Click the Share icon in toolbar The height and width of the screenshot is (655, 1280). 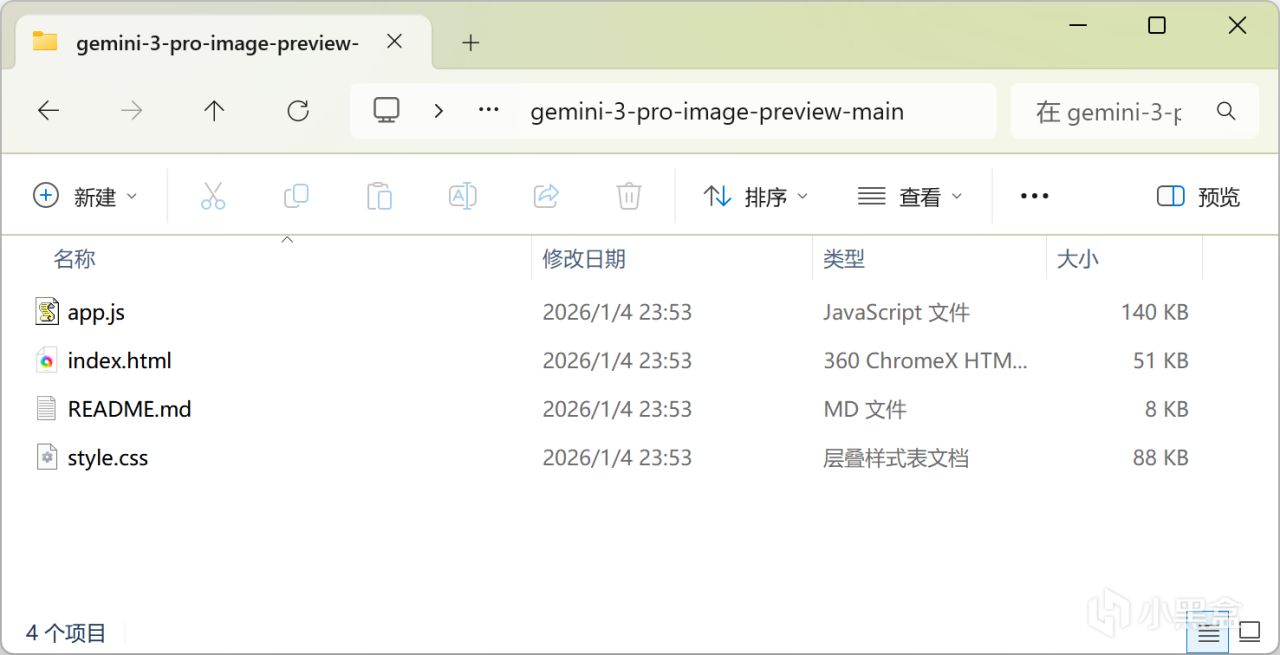tap(546, 196)
